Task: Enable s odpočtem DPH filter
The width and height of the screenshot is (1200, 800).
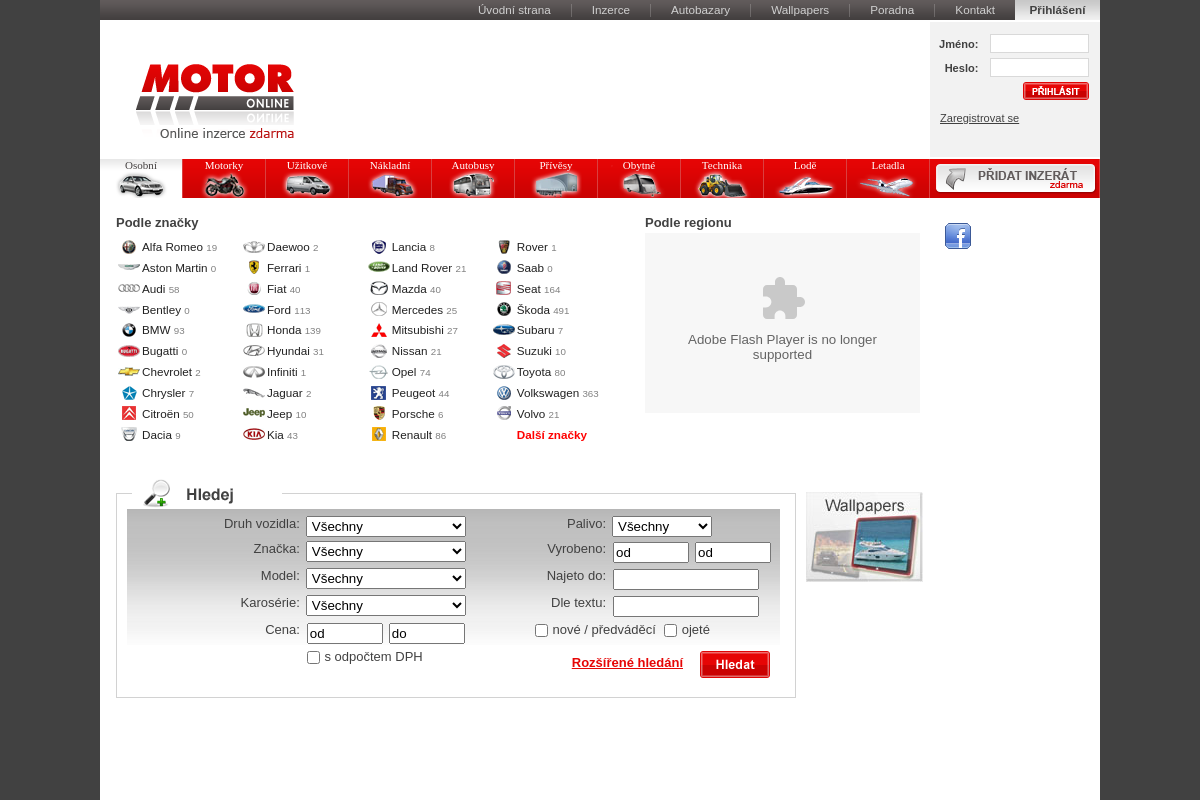Action: (313, 657)
